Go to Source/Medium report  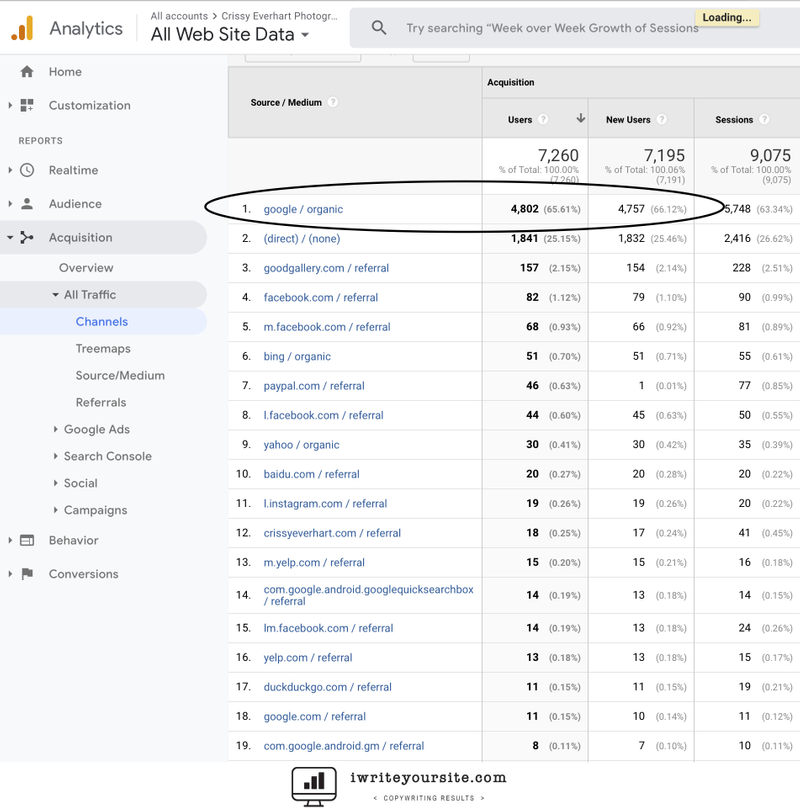click(x=120, y=376)
